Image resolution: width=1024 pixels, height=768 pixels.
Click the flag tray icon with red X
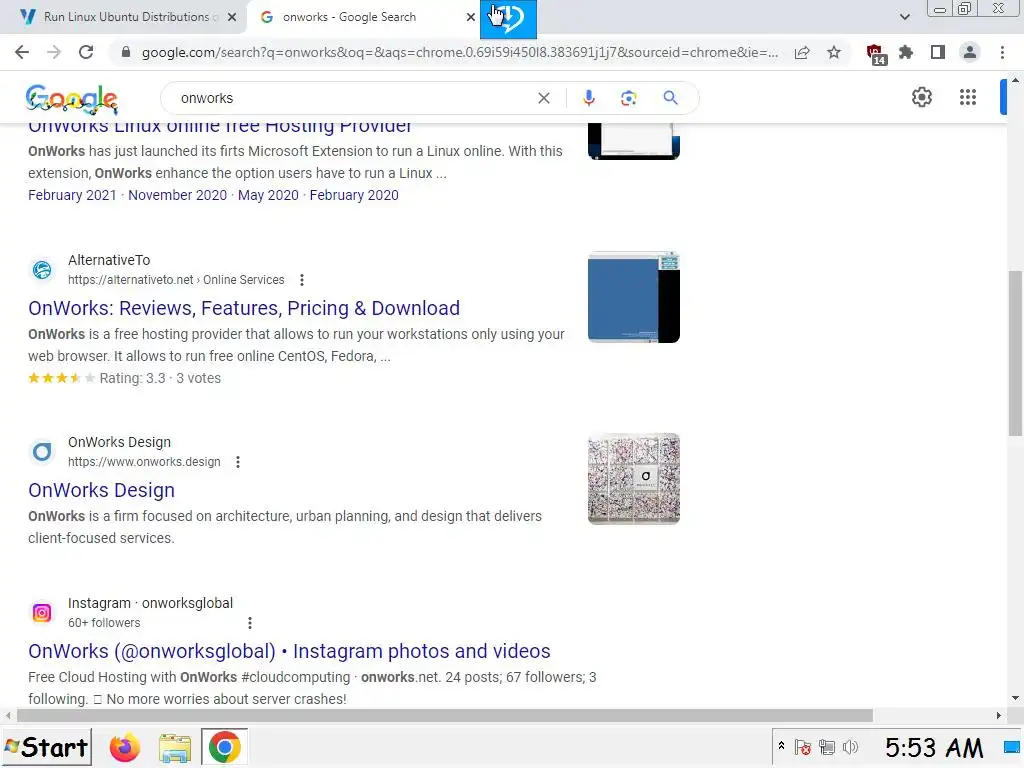point(803,747)
